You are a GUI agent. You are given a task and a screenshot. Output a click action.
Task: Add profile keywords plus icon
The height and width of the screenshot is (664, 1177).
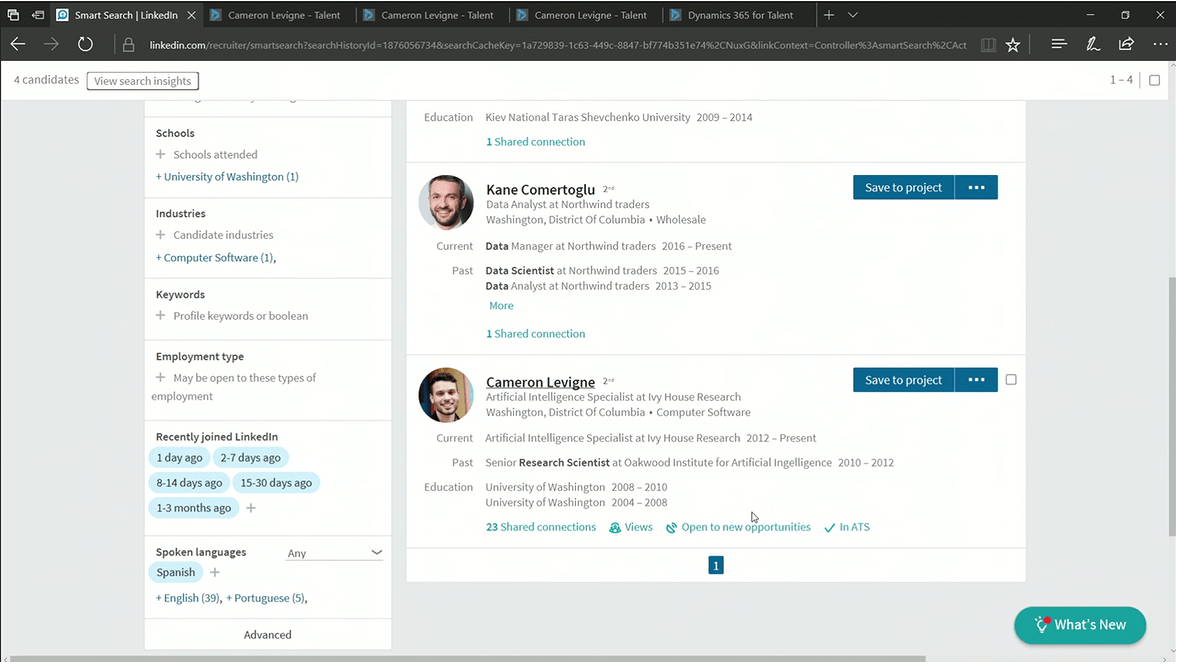tap(160, 316)
